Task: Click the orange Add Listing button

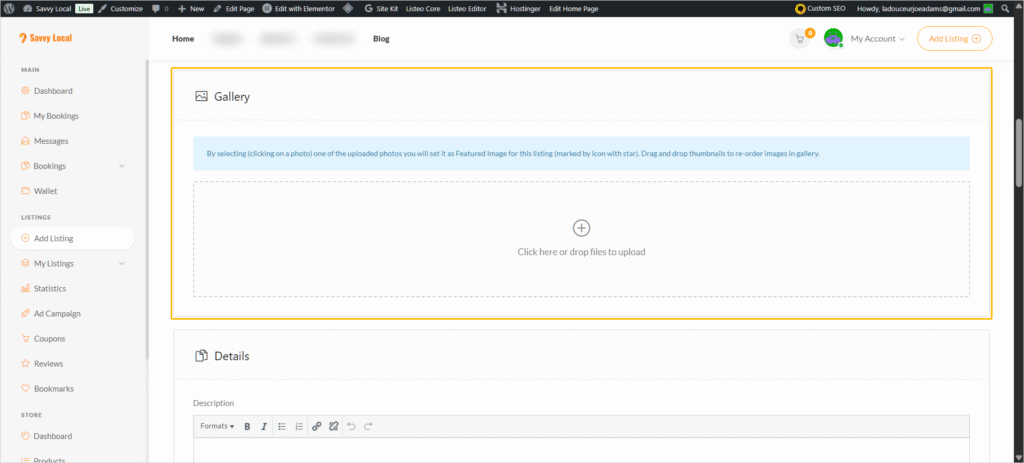Action: (x=954, y=39)
